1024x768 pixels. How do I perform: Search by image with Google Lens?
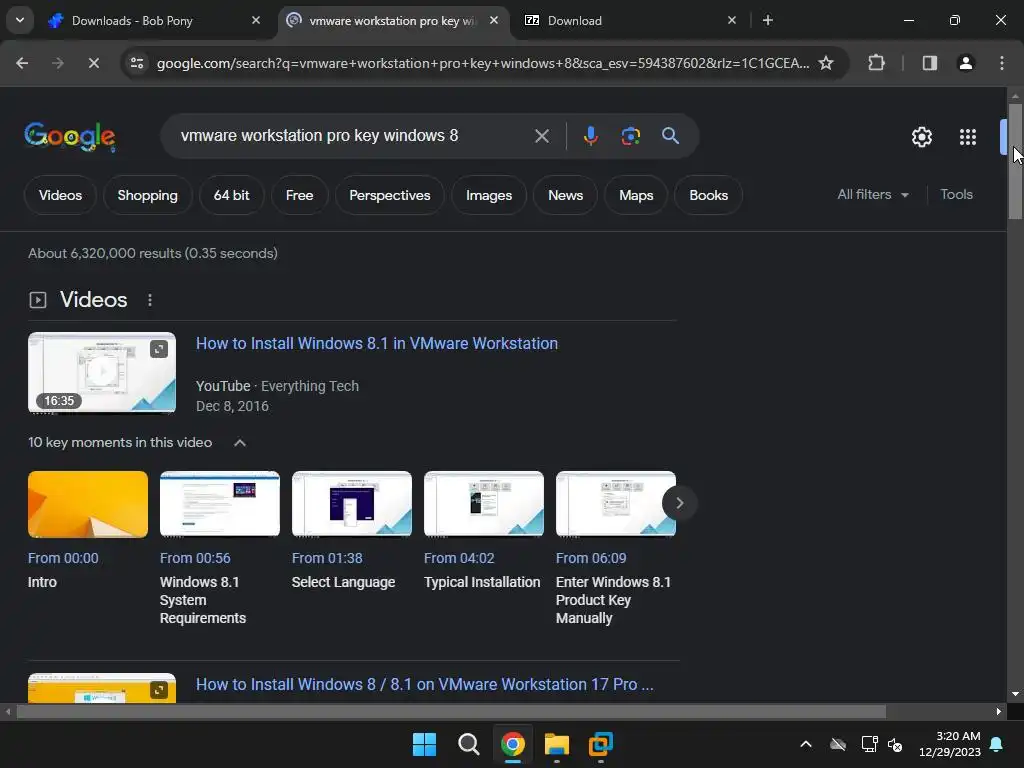pyautogui.click(x=630, y=136)
